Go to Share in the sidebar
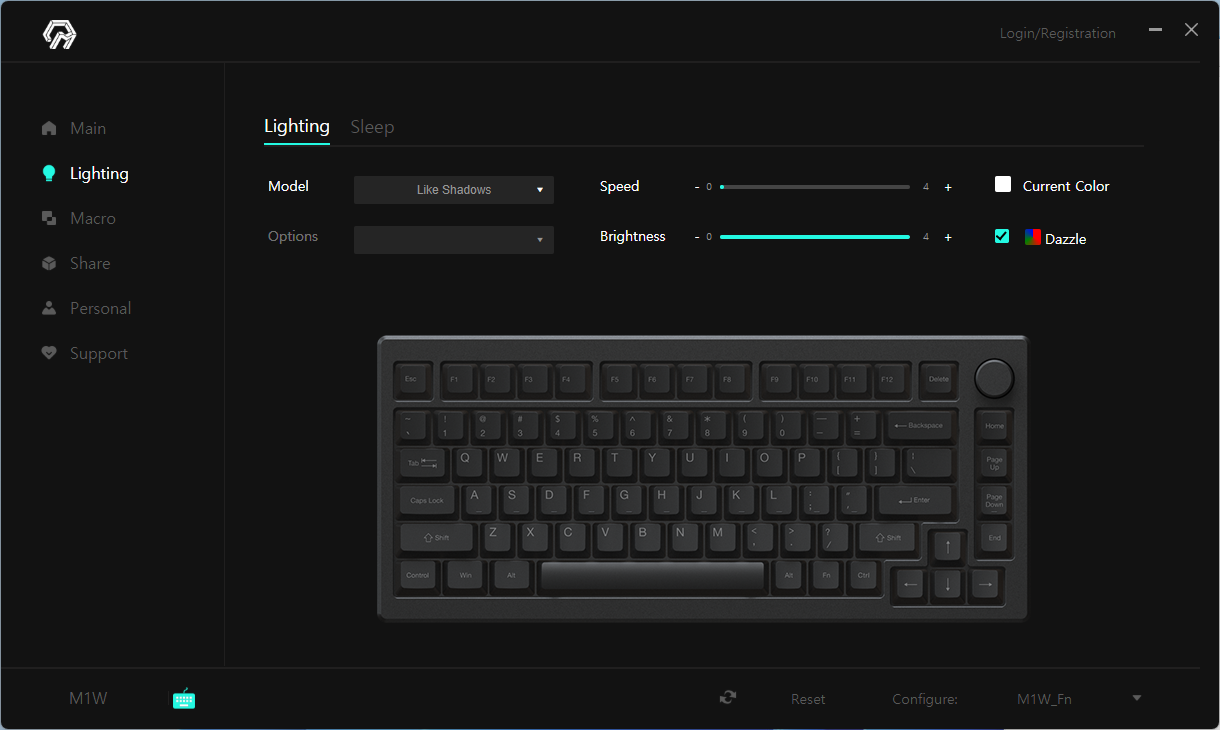Screen dimensions: 1220x730 (x=90, y=263)
